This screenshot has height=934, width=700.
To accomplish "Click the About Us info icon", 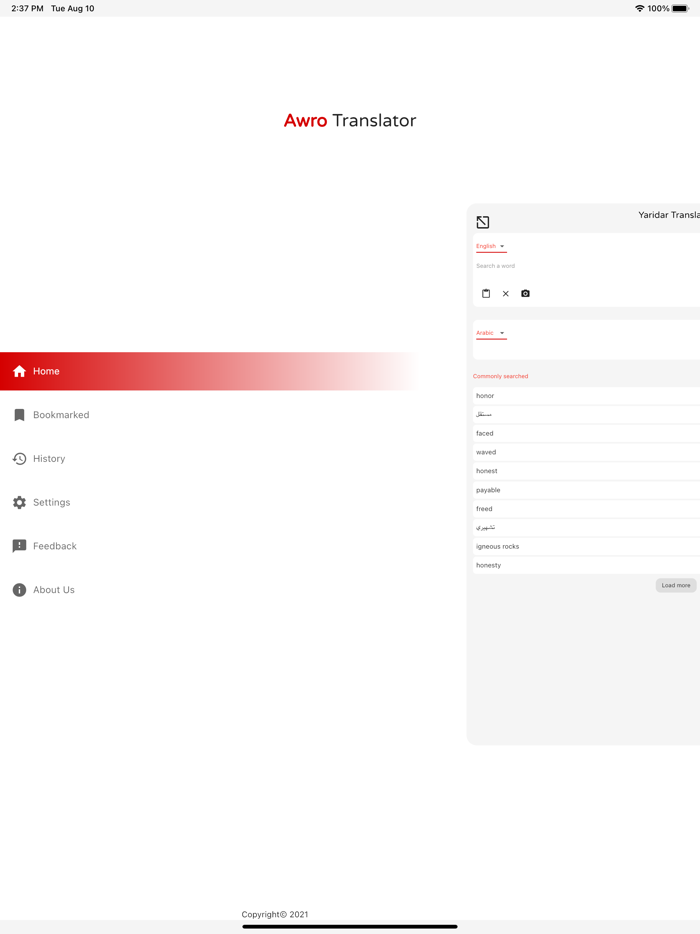I will pos(19,590).
